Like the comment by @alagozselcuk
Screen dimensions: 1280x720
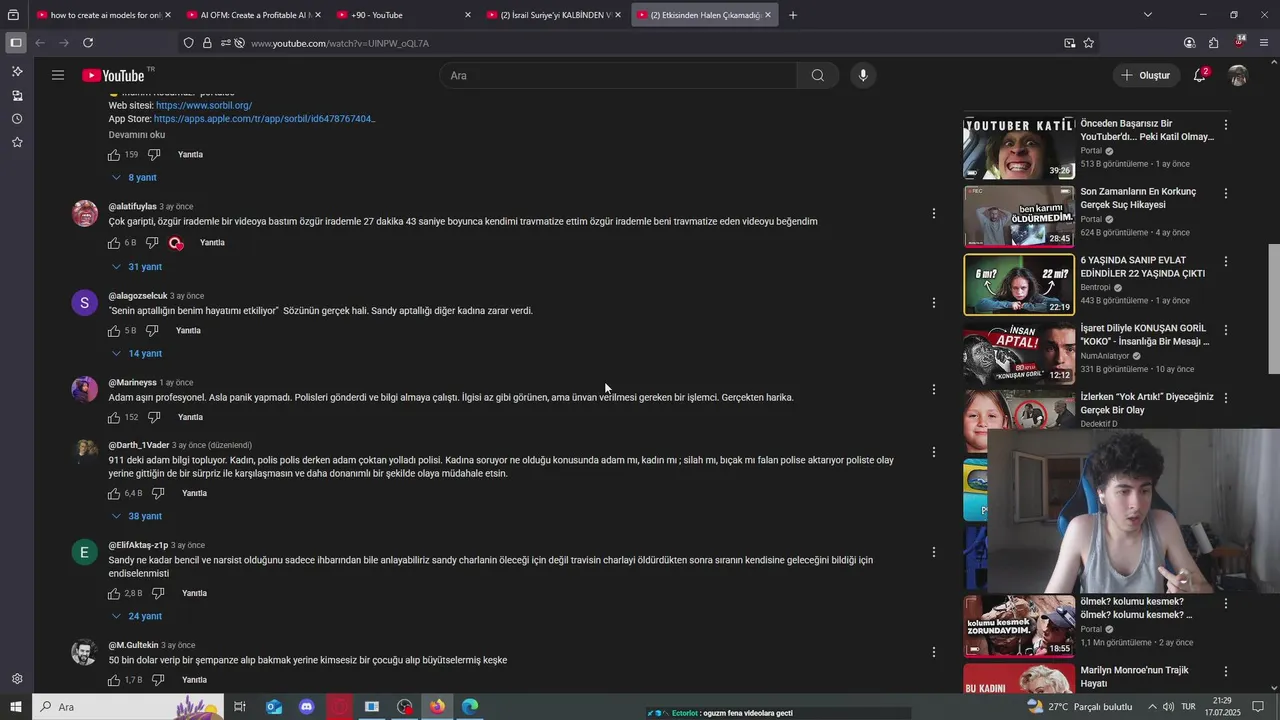[114, 331]
